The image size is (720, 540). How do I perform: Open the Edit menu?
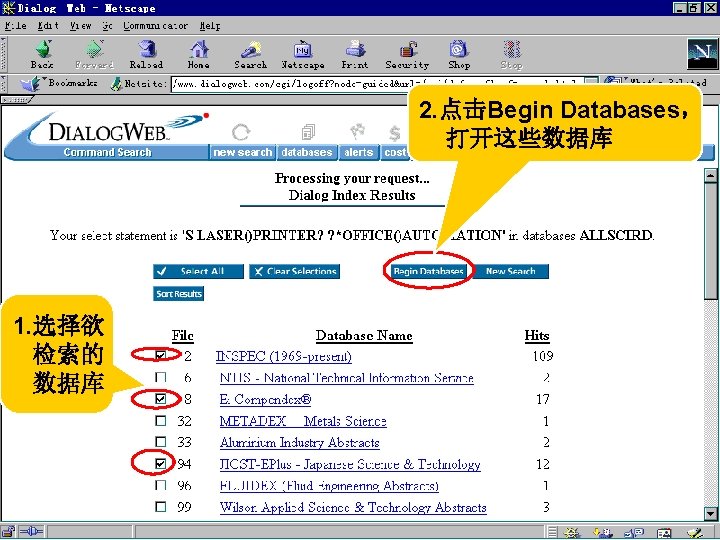48,26
